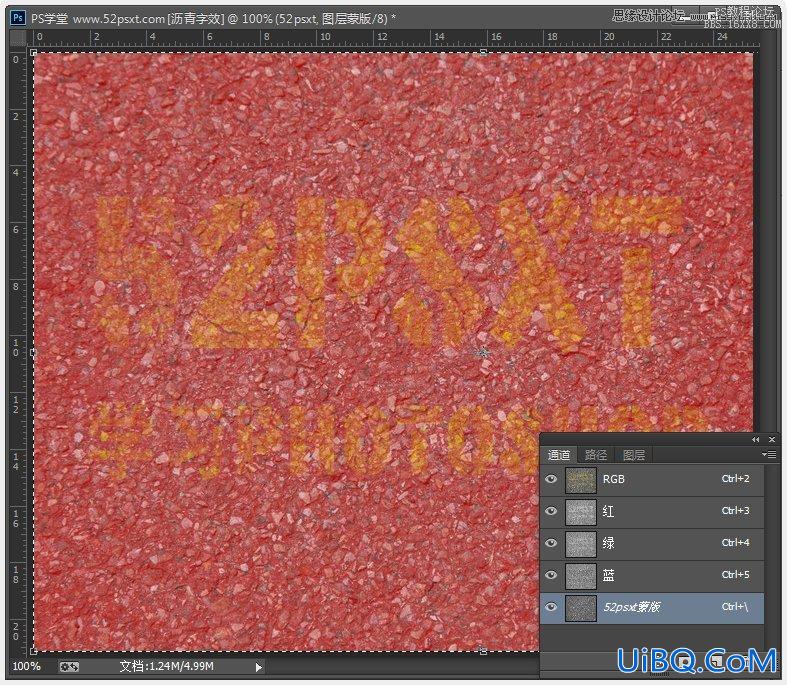The image size is (787, 685).
Task: Click the transform center reference point crosshair
Action: 483,353
